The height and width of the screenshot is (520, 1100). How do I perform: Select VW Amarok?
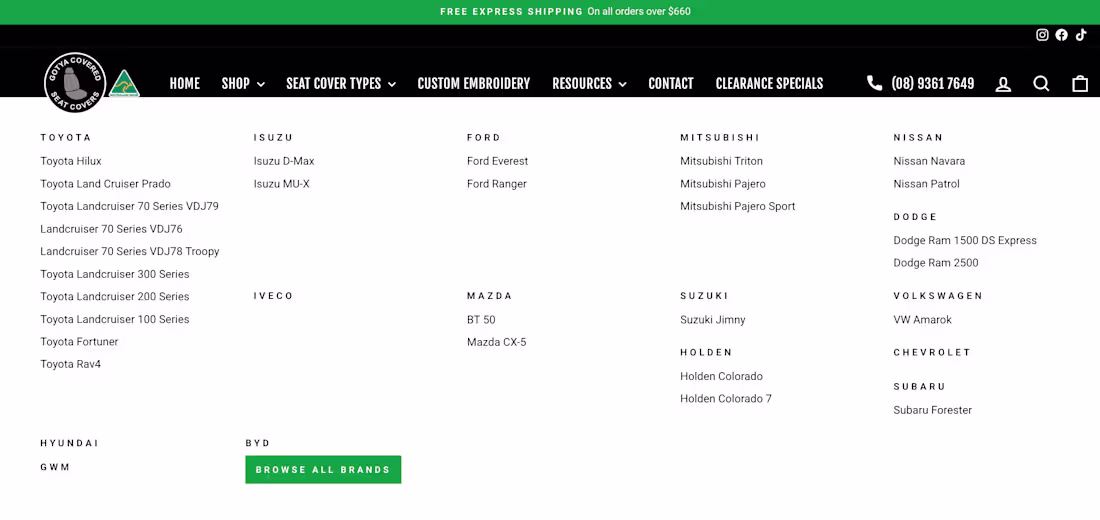[923, 320]
